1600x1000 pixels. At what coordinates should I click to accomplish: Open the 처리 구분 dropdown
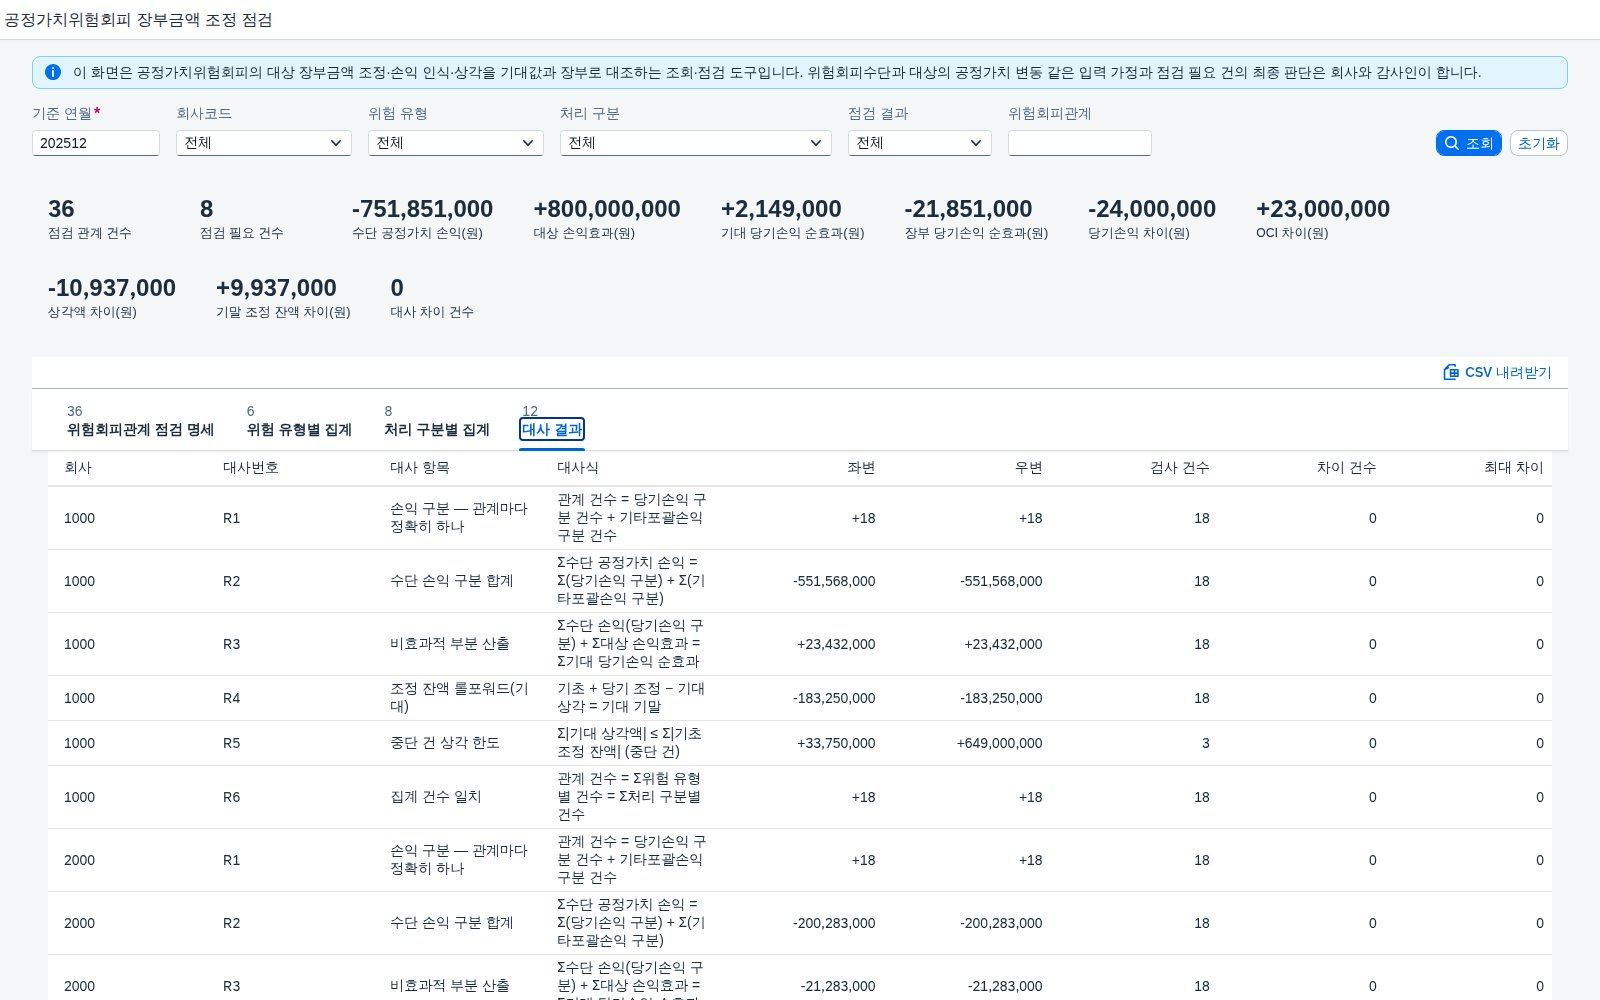(x=696, y=143)
